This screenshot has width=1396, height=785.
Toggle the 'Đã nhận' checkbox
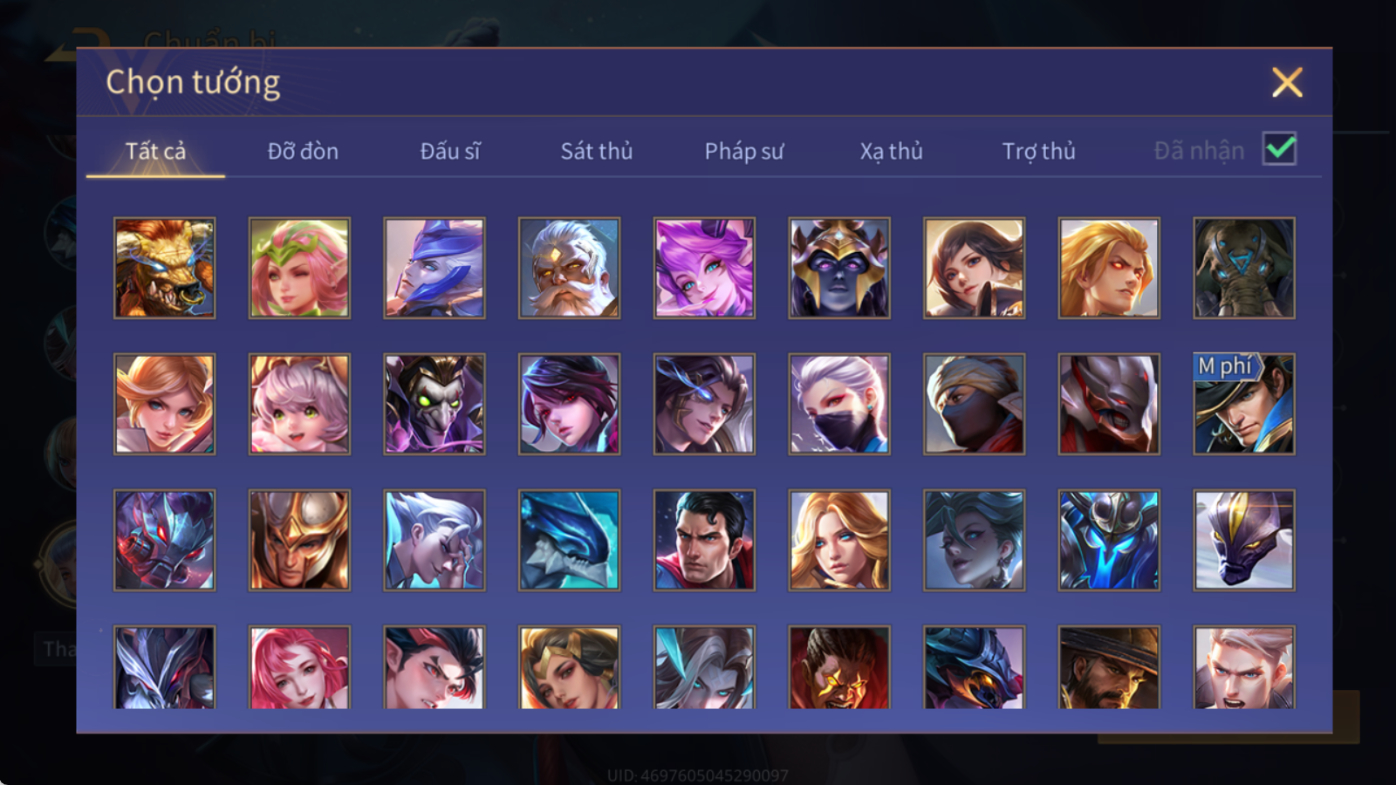coord(1279,149)
